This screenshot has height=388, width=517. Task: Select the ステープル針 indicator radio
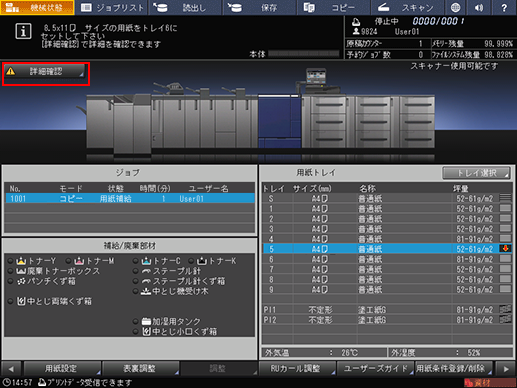(x=135, y=271)
